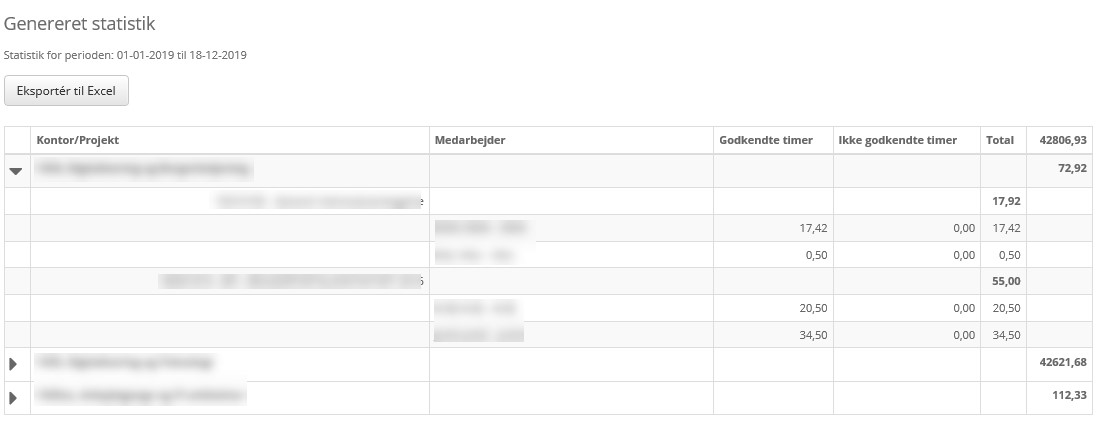
Task: Click 20,50 in the Godkendte timer column
Action: [x=811, y=309]
